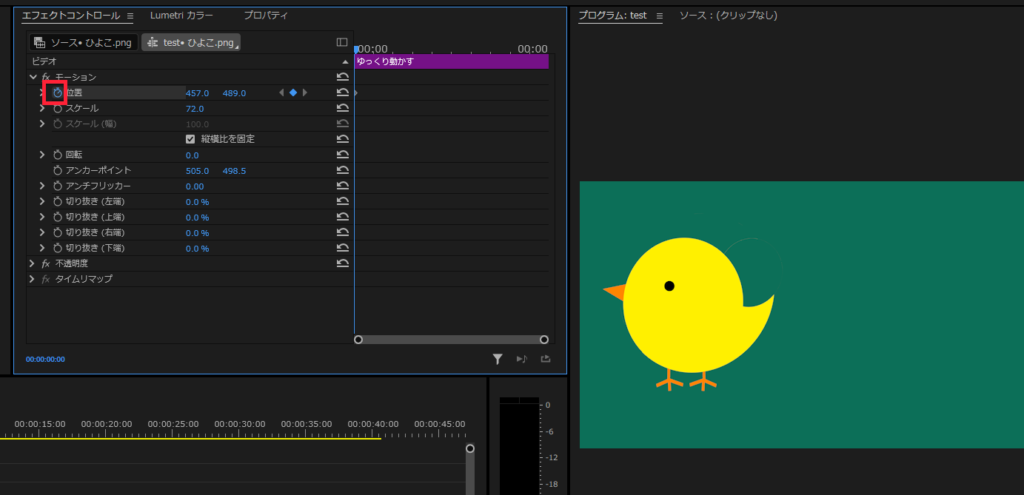The height and width of the screenshot is (495, 1024).
Task: Reset the 位置 parameter
Action: pos(343,93)
